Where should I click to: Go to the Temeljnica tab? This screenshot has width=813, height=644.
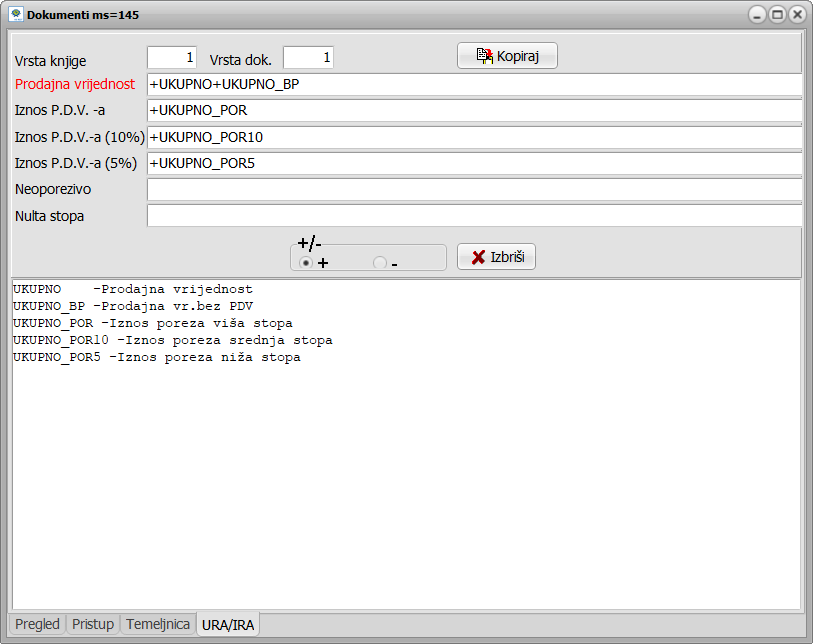click(157, 624)
